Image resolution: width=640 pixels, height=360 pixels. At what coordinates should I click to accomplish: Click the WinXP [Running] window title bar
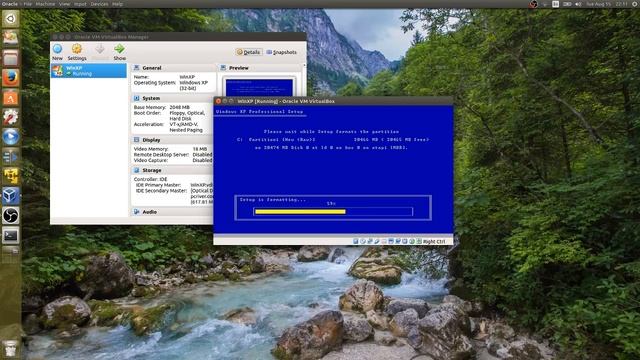[x=333, y=101]
